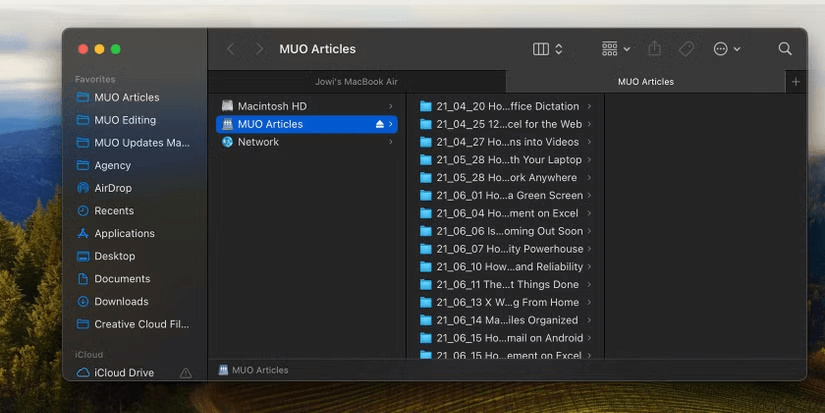Viewport: 825px width, 413px height.
Task: Expand the Network row chevron
Action: [390, 142]
